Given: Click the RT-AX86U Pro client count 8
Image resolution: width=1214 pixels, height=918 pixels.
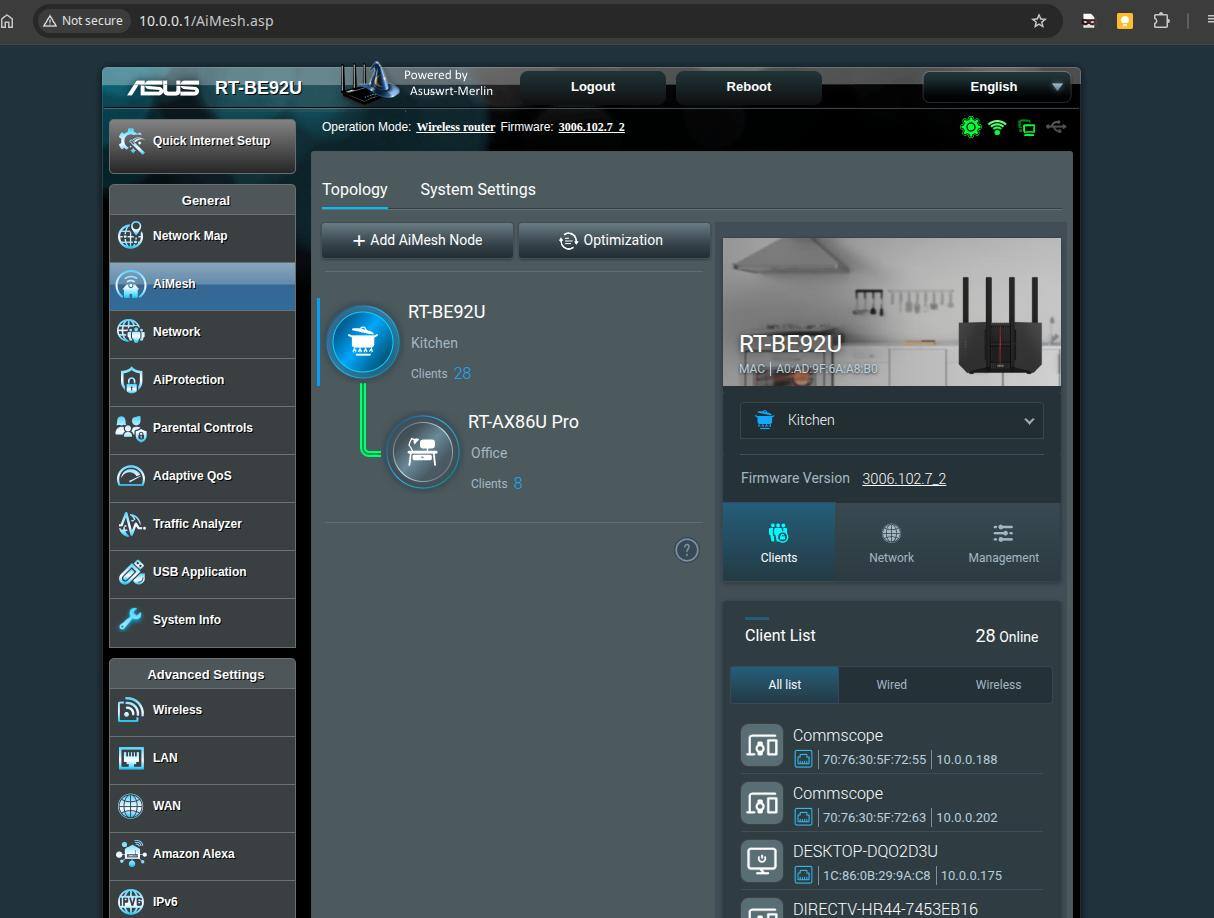Looking at the screenshot, I should pyautogui.click(x=518, y=483).
